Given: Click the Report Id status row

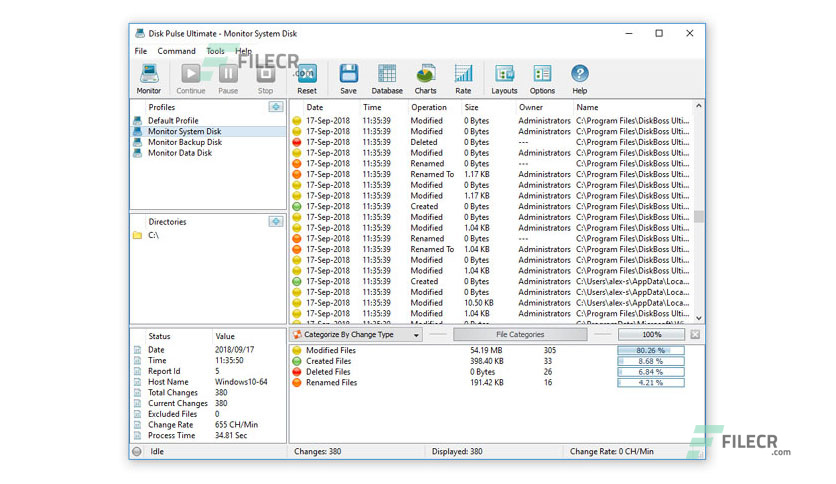Looking at the screenshot, I should point(208,372).
